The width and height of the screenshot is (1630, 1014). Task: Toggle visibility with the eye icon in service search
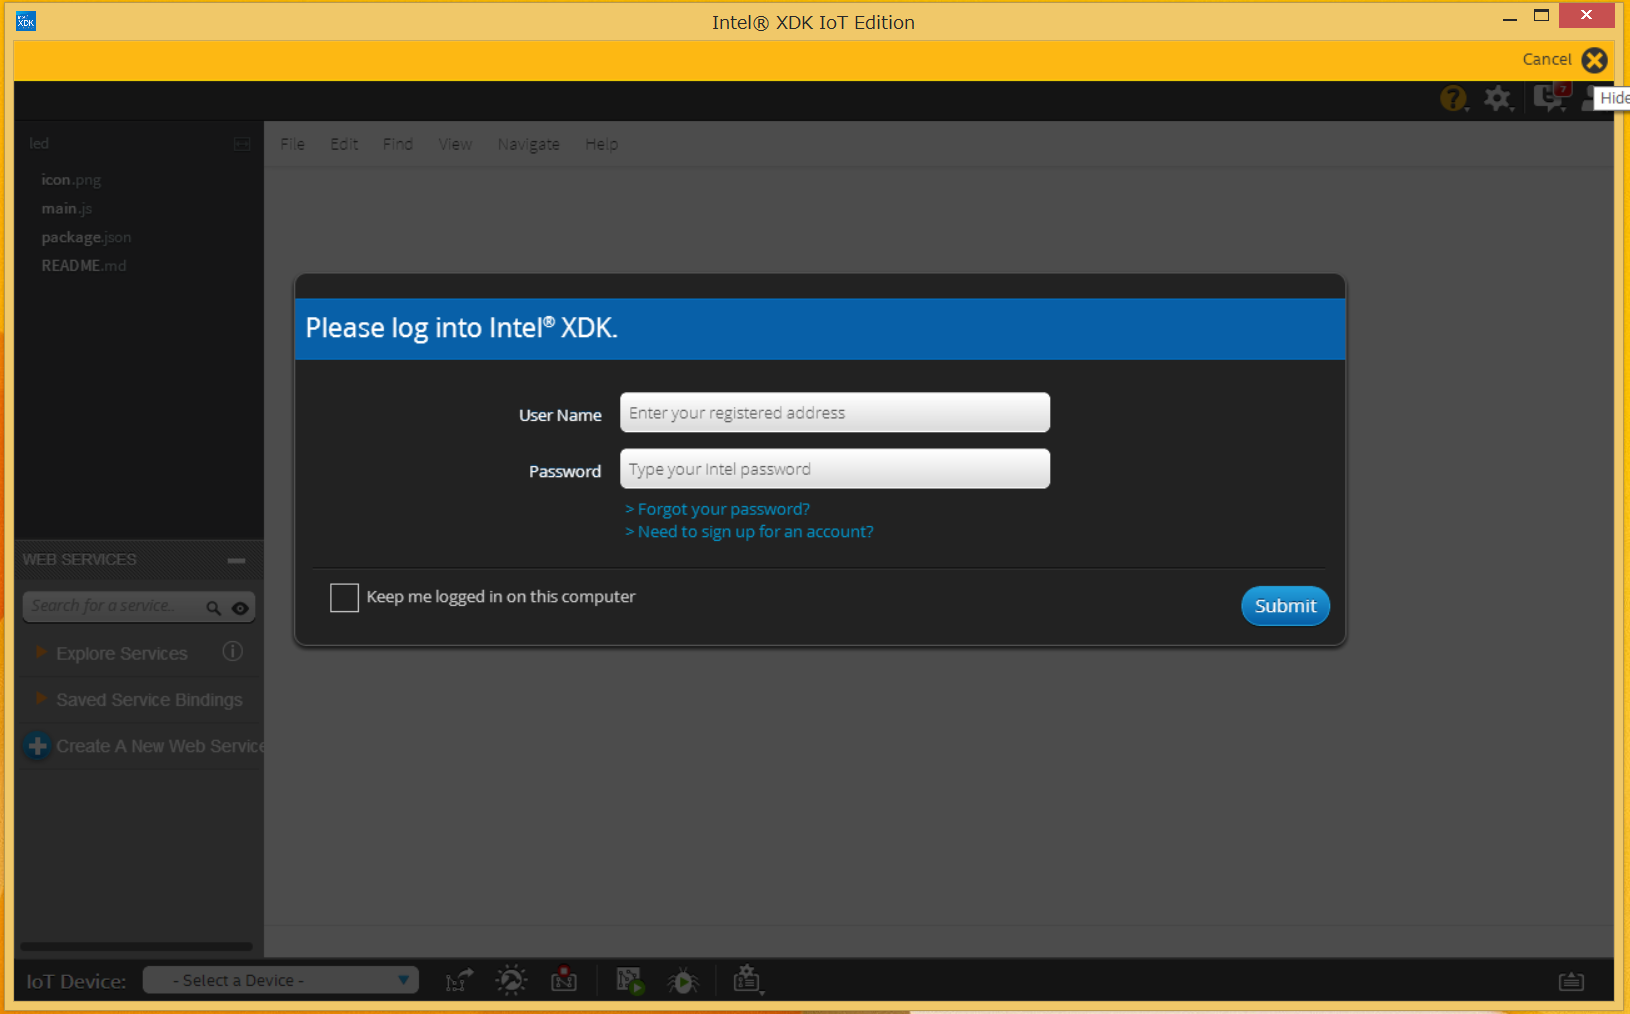(240, 607)
